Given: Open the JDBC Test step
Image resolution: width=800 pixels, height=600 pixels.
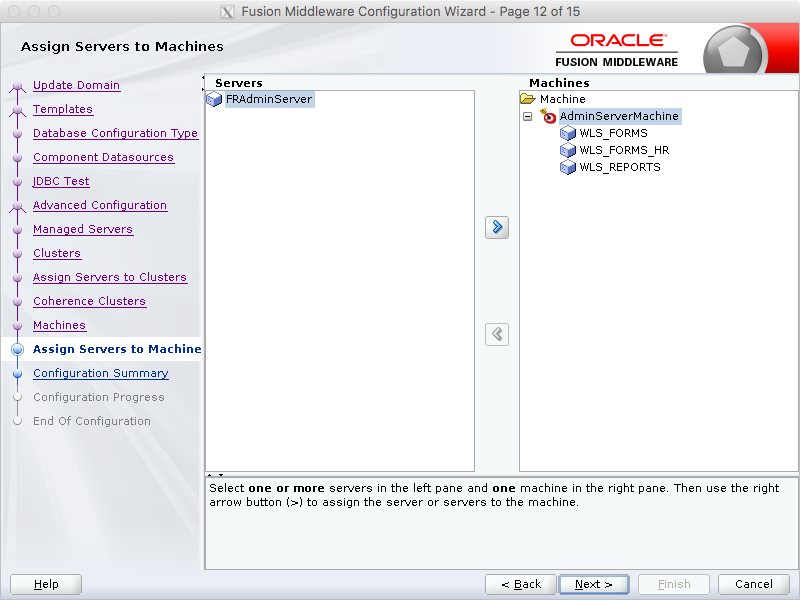Looking at the screenshot, I should coord(61,181).
